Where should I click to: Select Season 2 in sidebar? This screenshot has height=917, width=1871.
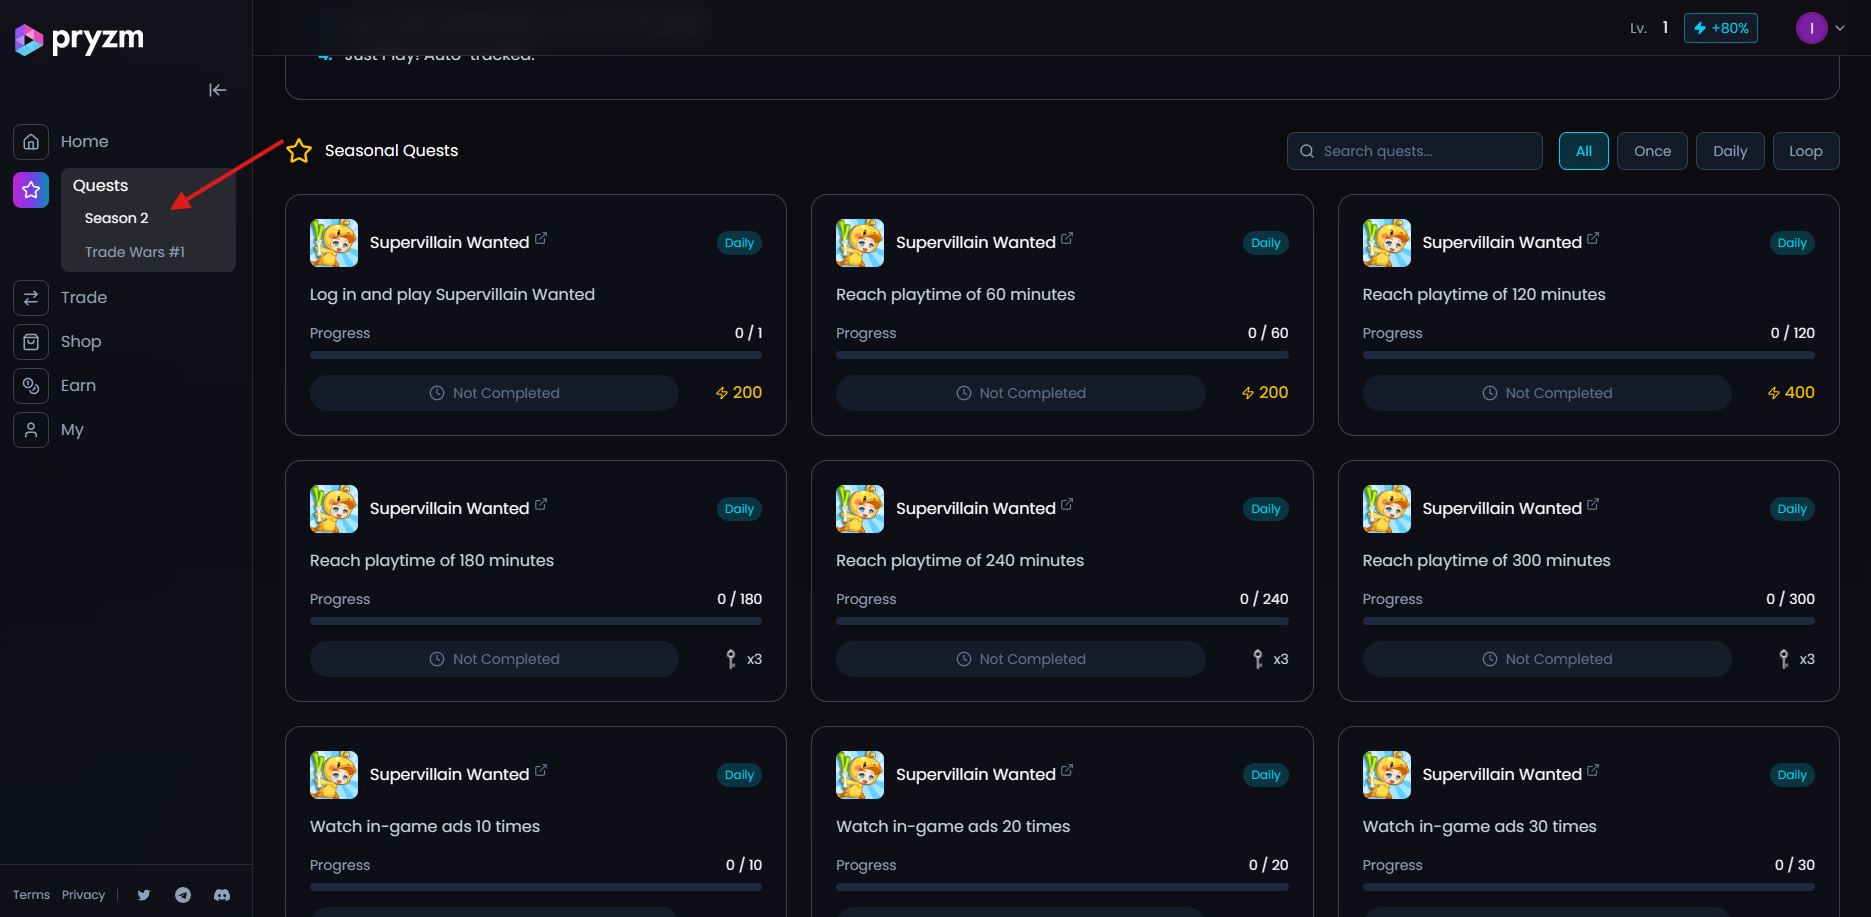click(x=117, y=218)
